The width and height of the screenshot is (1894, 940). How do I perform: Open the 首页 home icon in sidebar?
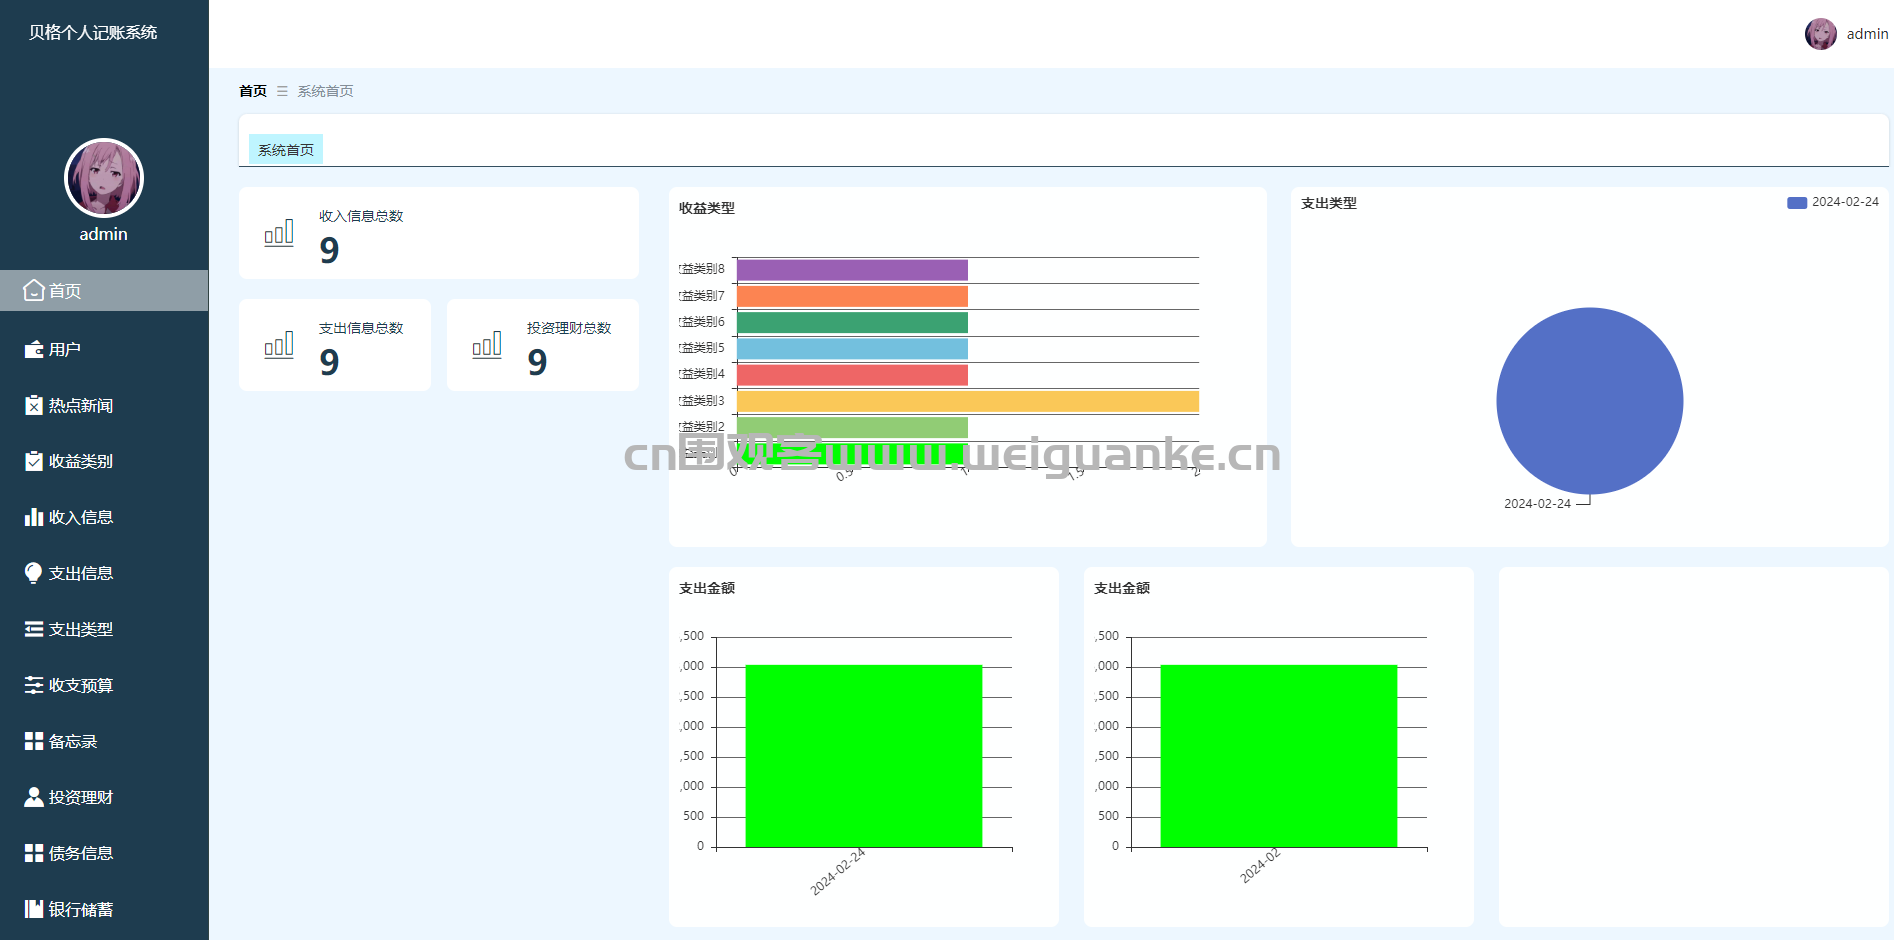[x=34, y=290]
